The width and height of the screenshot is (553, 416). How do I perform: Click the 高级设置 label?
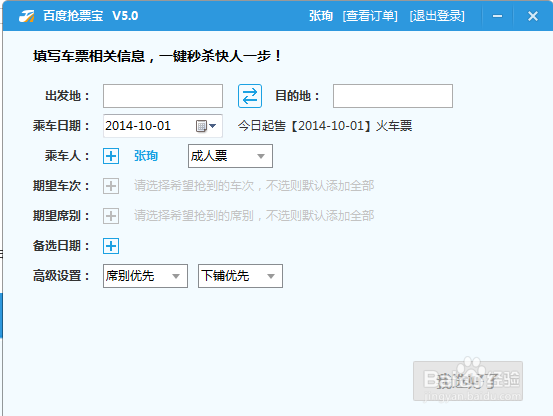[61, 276]
